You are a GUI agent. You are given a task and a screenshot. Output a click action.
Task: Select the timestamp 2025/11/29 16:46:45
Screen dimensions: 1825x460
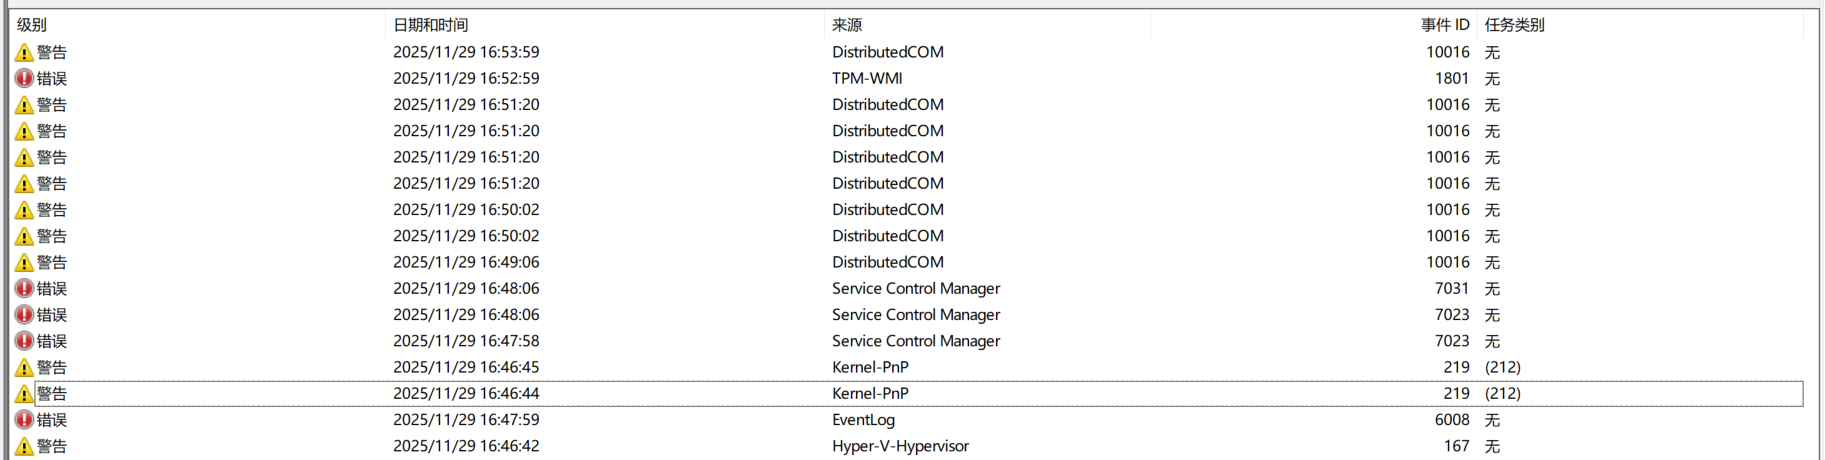point(466,367)
